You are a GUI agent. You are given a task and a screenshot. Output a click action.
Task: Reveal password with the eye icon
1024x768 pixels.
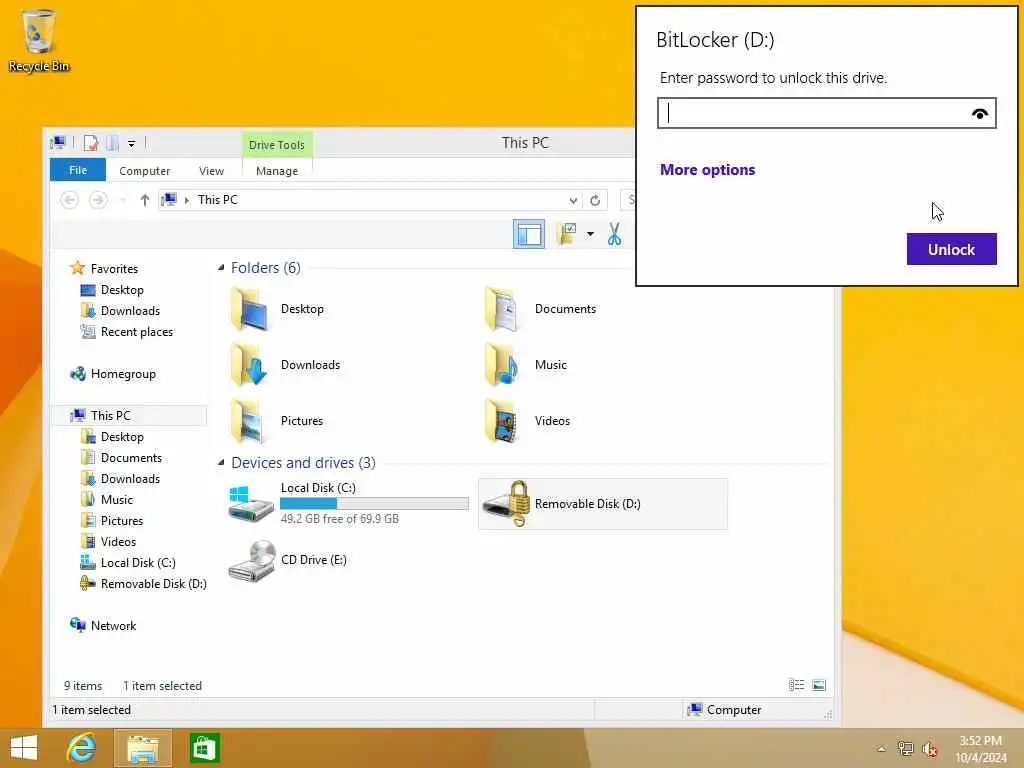(979, 114)
